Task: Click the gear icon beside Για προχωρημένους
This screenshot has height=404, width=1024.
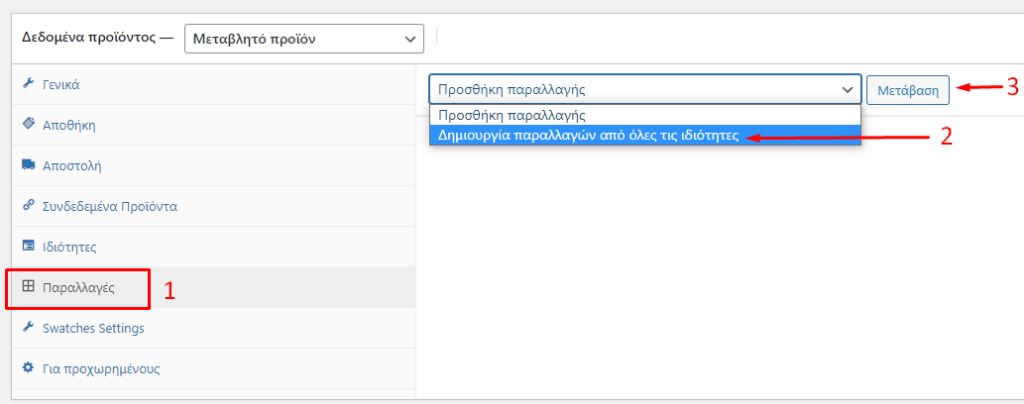Action: [28, 368]
